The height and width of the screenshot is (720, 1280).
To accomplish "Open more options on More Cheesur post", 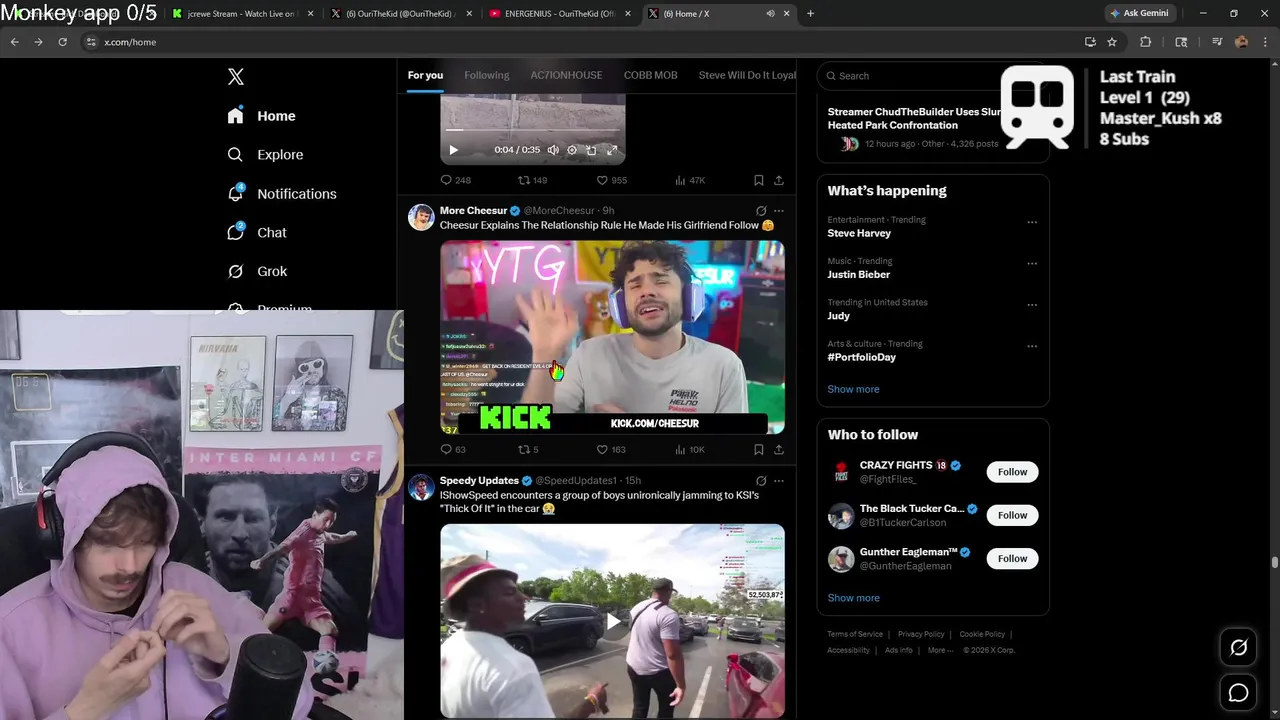I will (779, 211).
